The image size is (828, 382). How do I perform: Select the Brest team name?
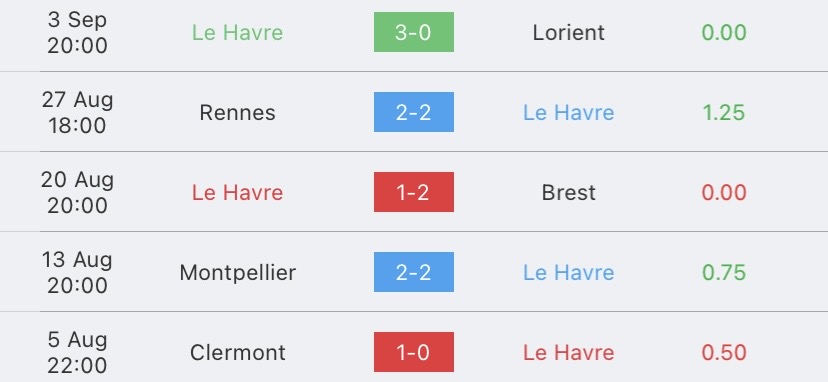tap(568, 192)
